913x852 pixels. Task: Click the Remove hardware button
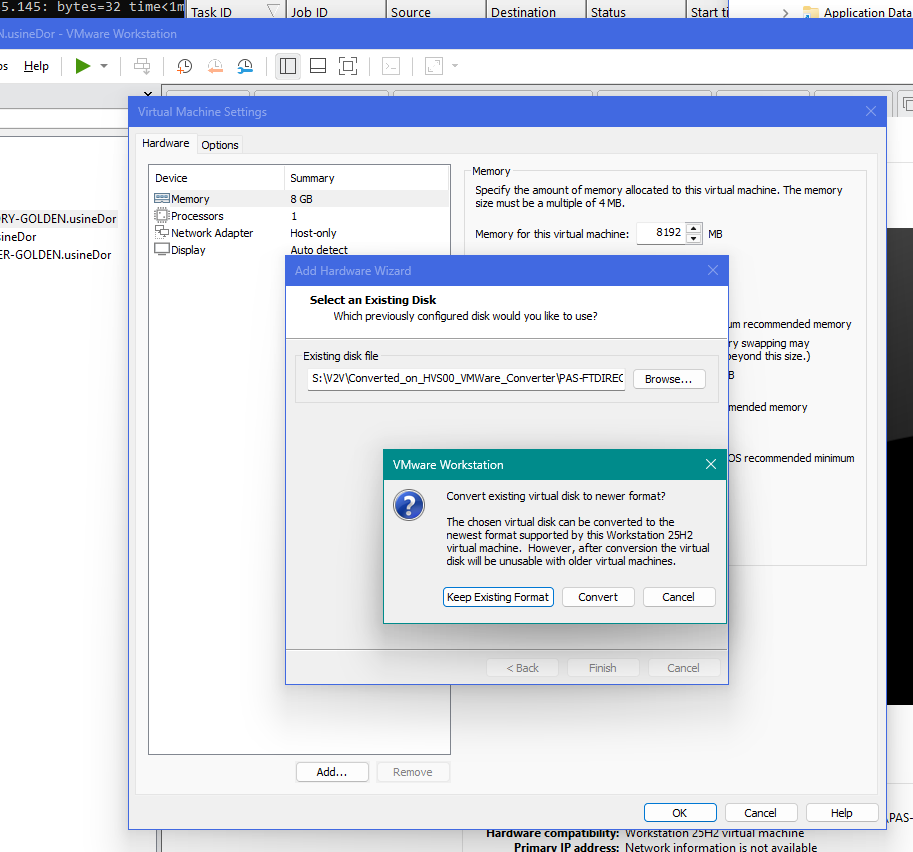click(413, 772)
